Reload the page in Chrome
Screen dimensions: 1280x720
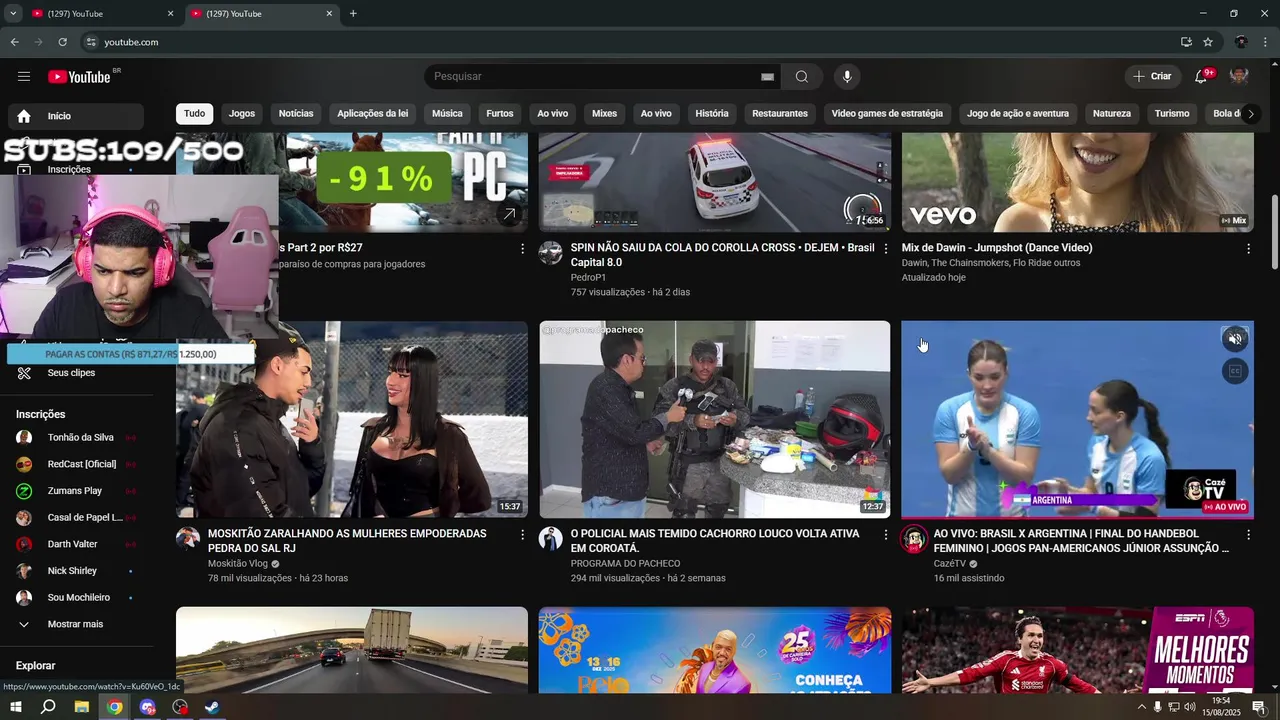(62, 42)
